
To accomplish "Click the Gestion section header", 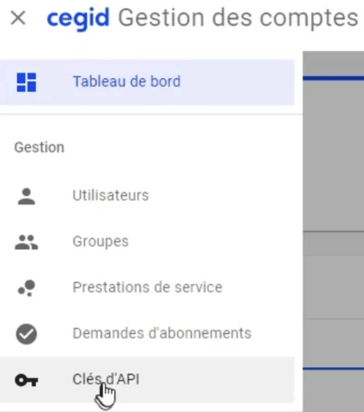I will point(39,147).
